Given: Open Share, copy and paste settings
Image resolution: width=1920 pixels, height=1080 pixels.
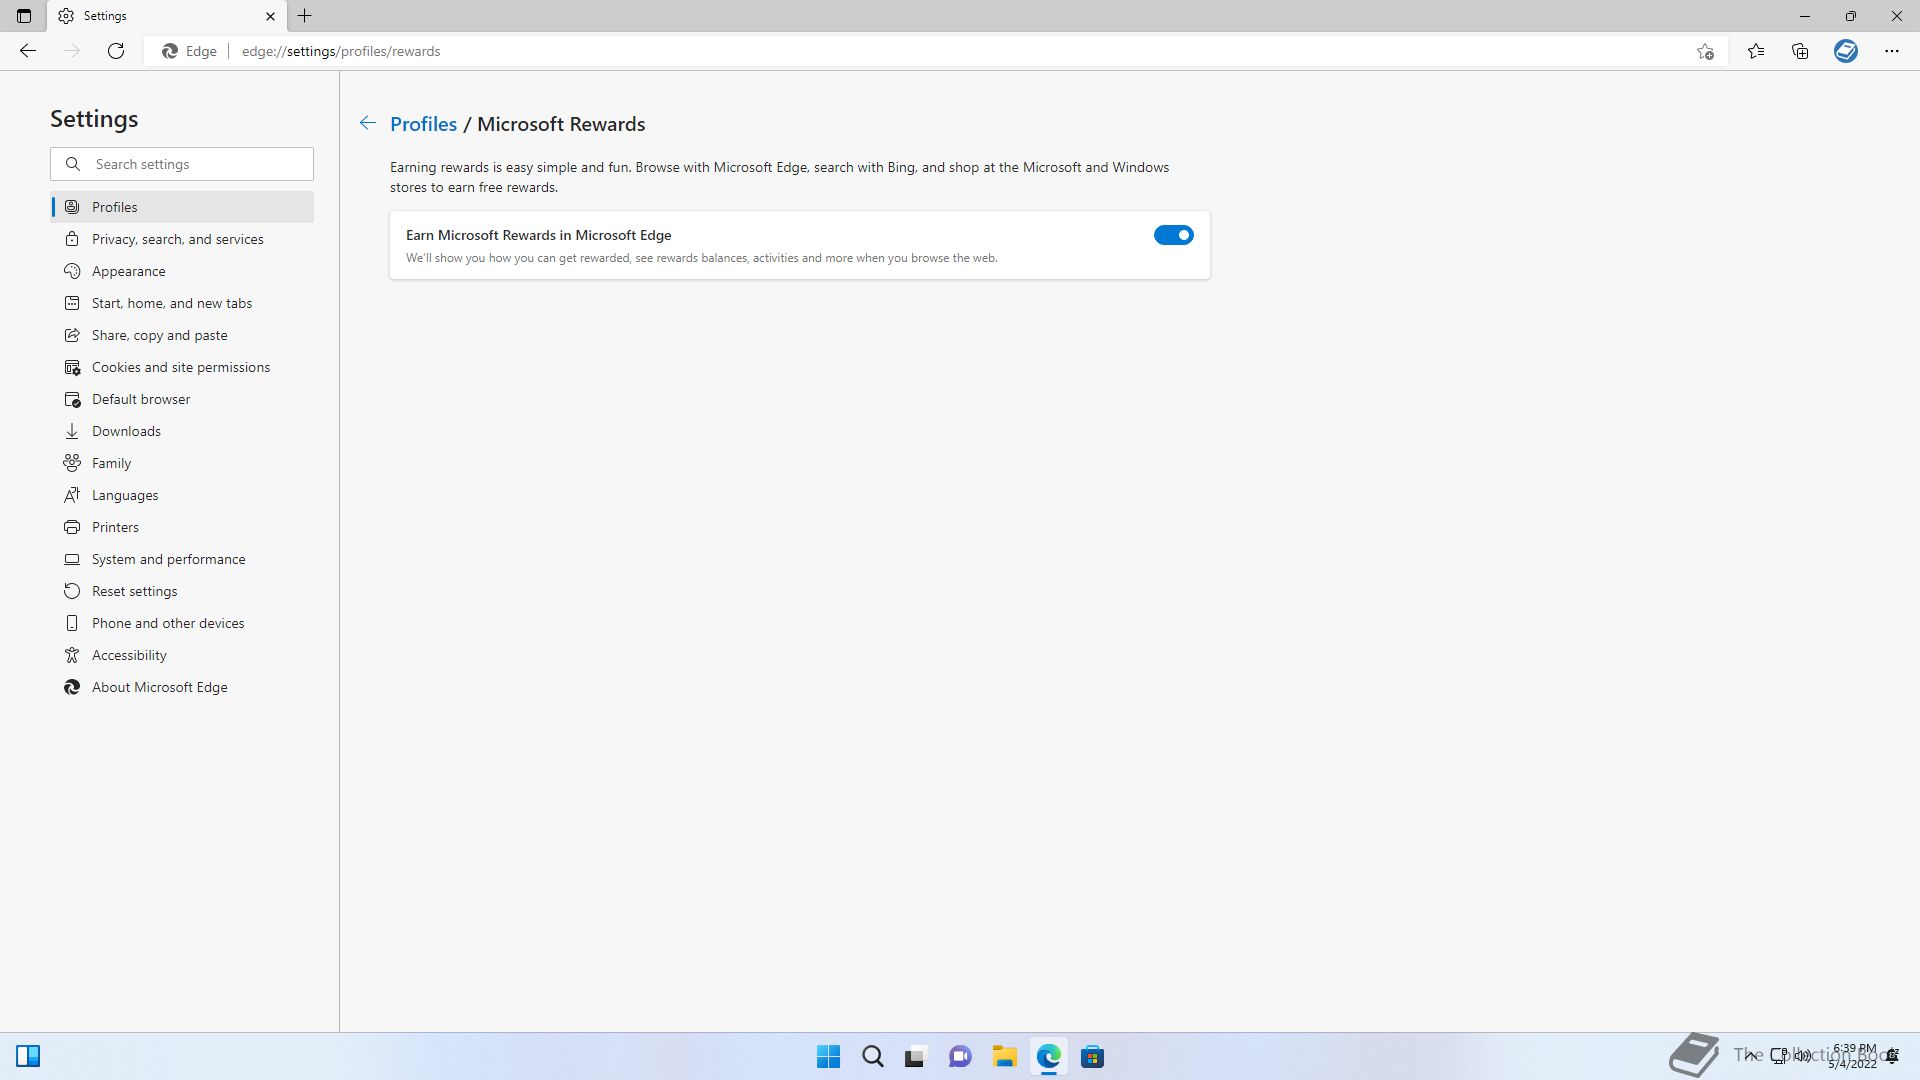Looking at the screenshot, I should point(182,335).
